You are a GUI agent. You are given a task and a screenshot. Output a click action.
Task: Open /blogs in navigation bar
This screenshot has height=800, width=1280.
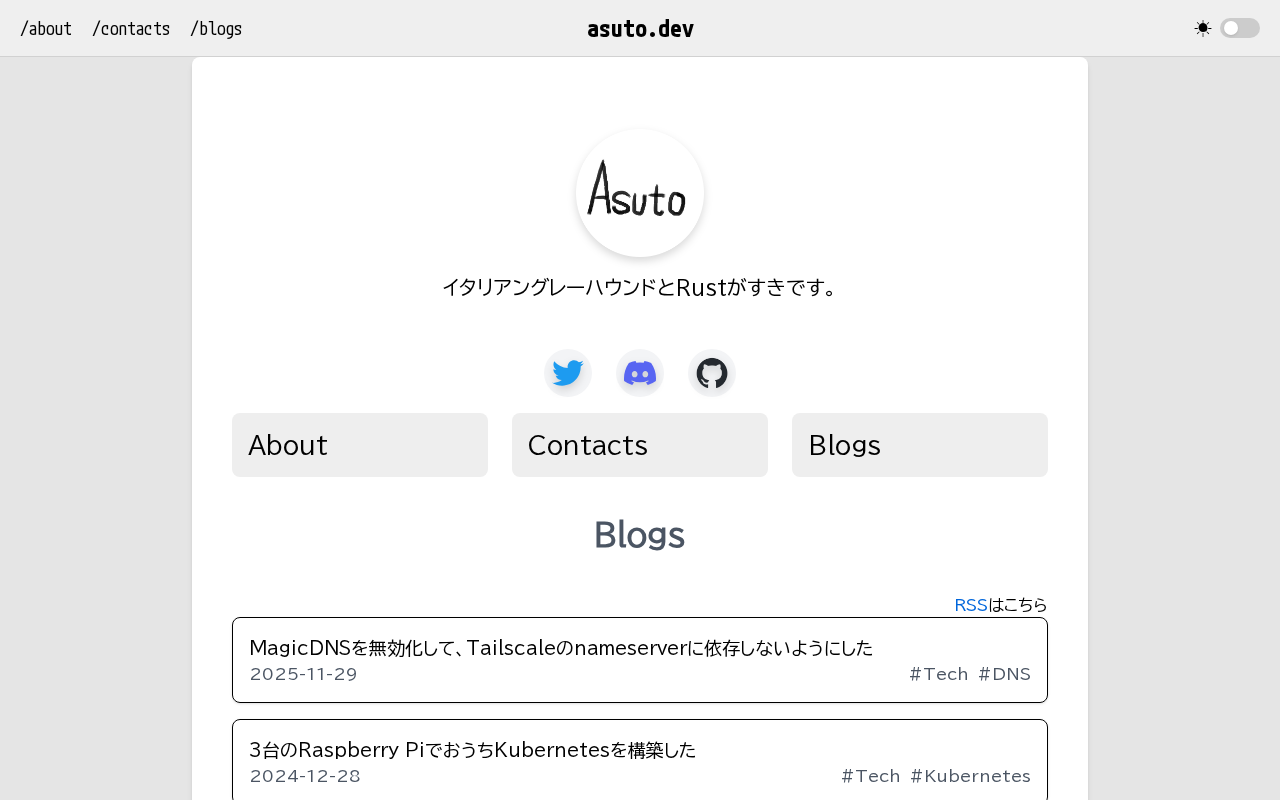(x=216, y=29)
